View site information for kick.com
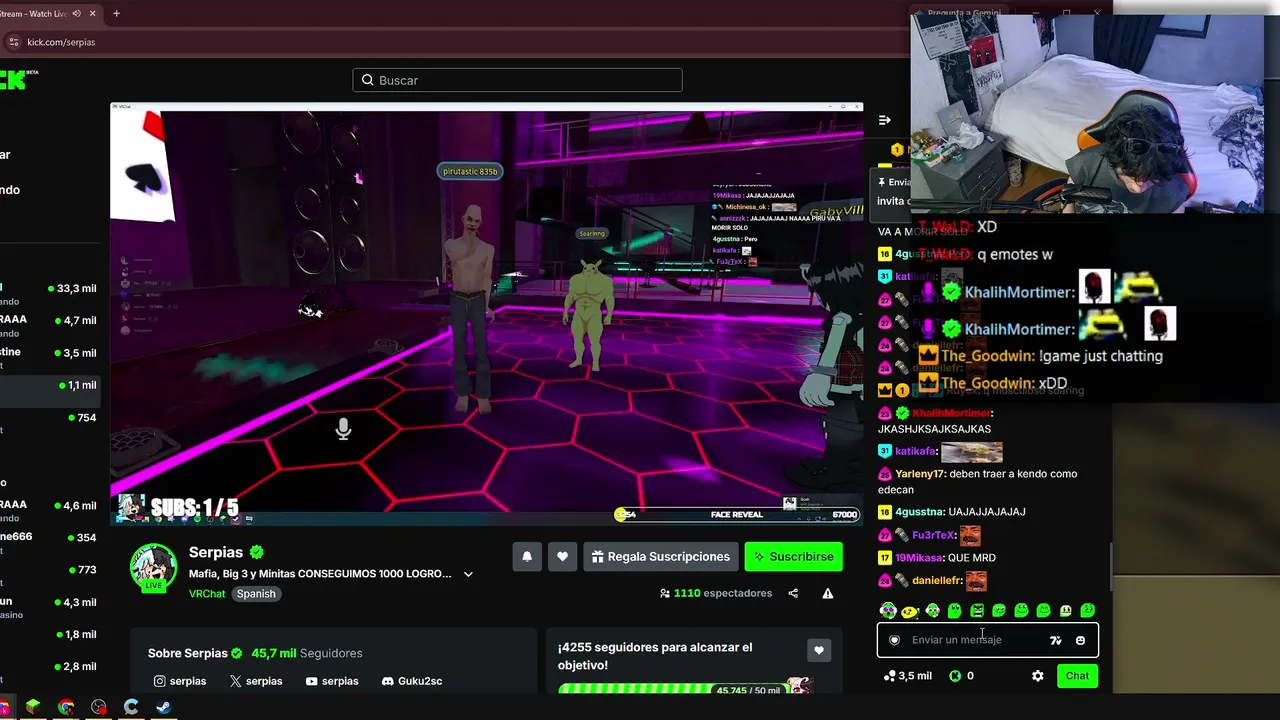This screenshot has height=720, width=1280. coord(13,42)
